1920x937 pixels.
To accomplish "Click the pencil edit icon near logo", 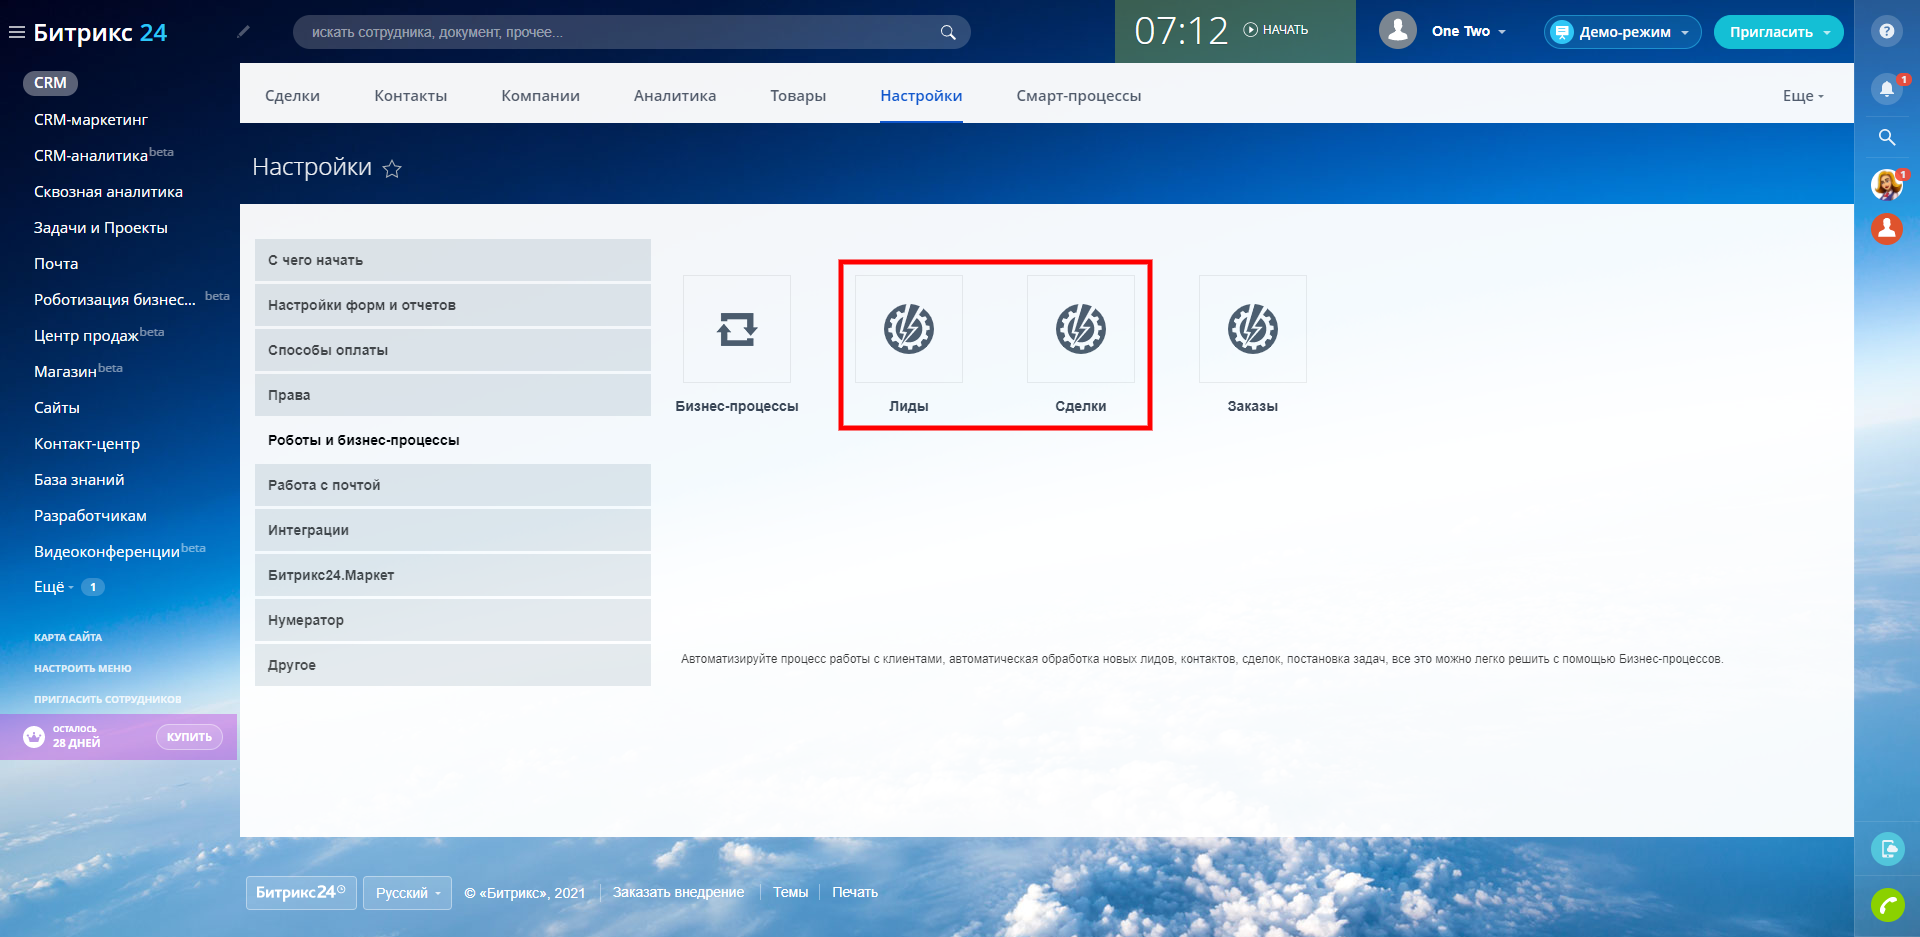I will [x=243, y=32].
